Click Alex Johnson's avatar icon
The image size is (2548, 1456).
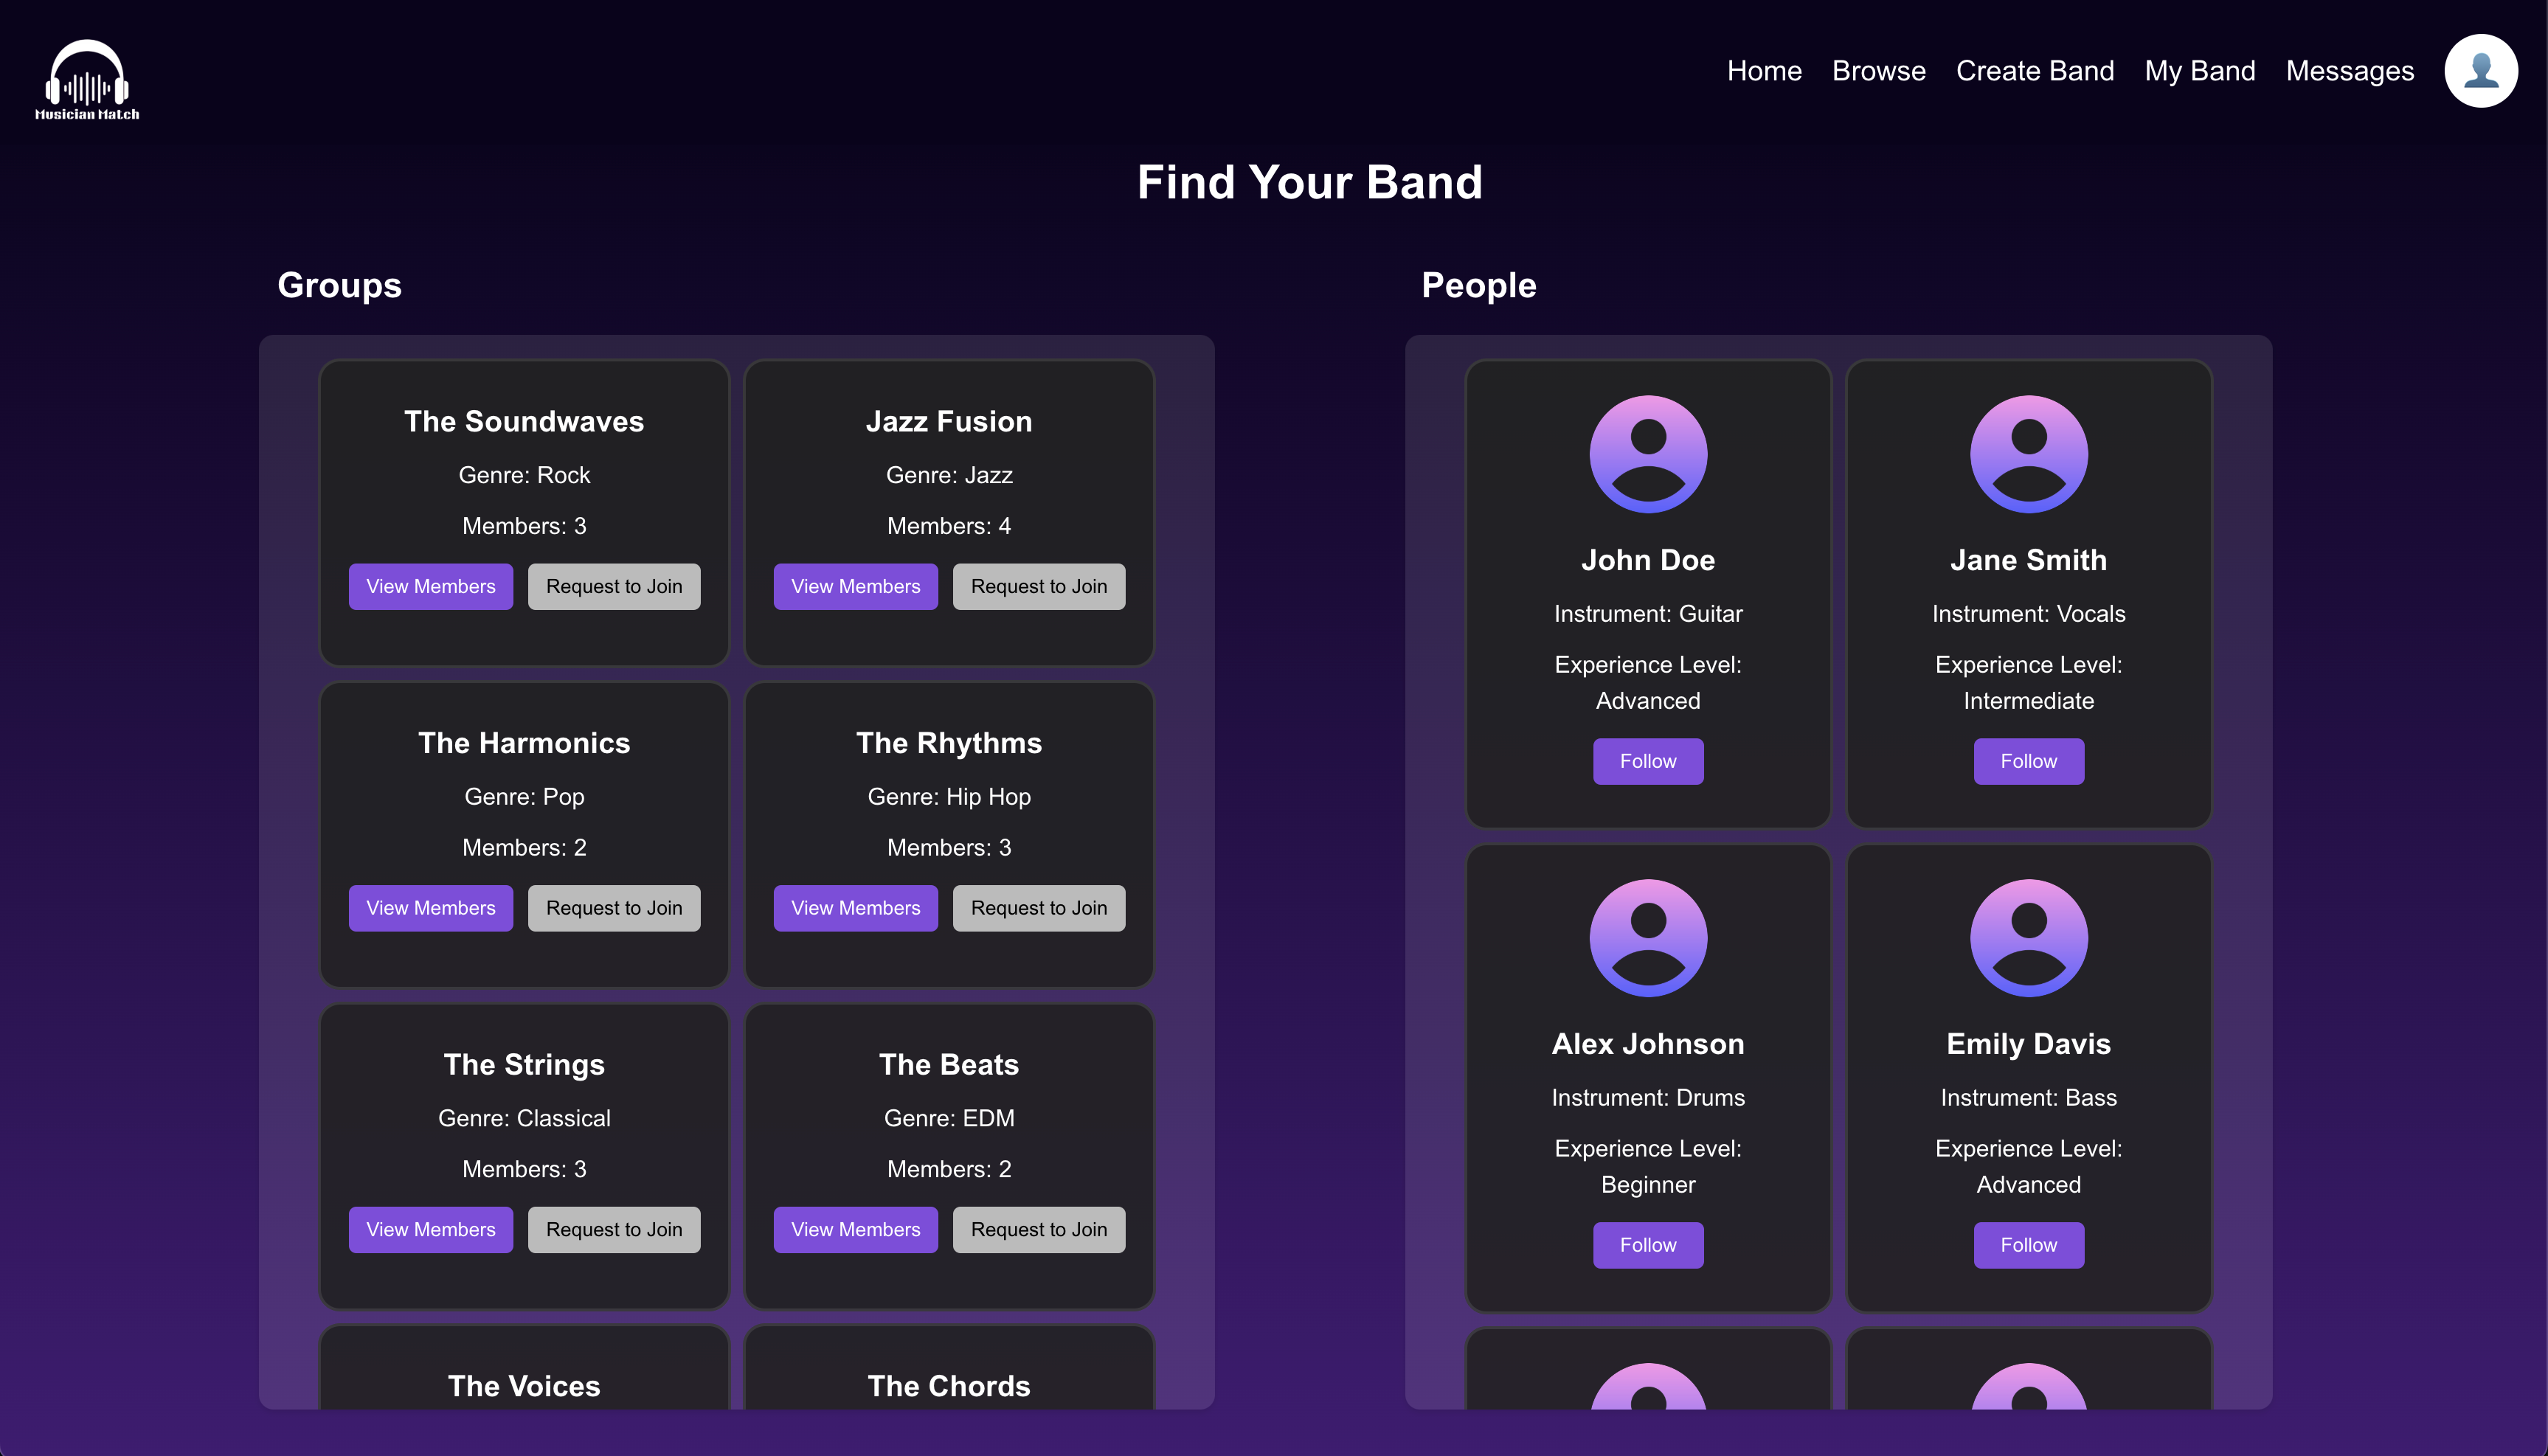pos(1647,938)
